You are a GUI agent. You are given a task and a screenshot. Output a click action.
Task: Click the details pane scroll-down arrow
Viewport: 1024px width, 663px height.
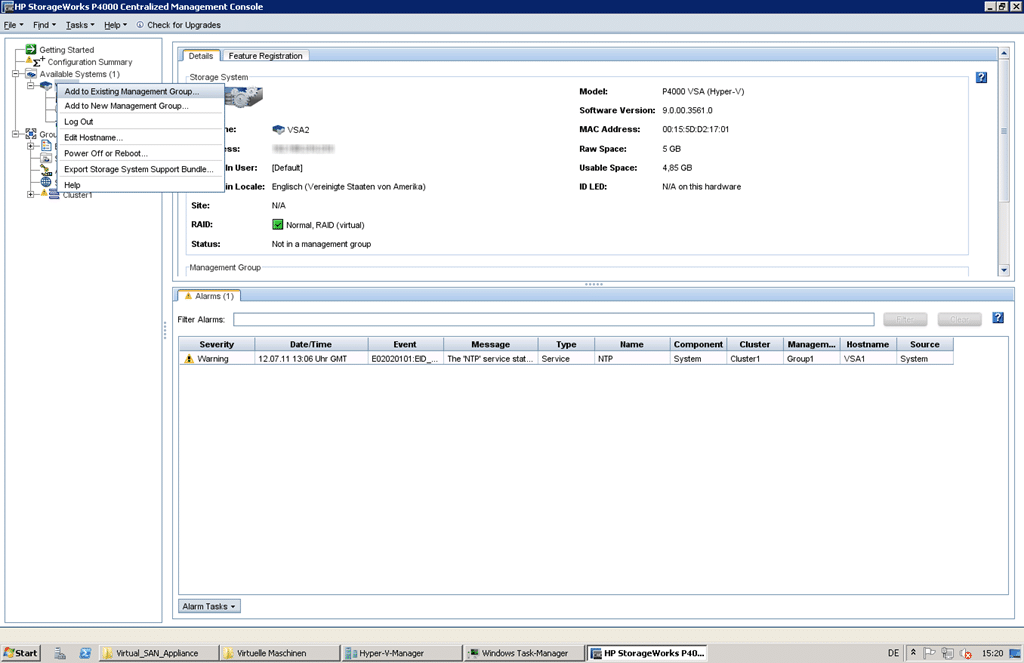[1004, 270]
